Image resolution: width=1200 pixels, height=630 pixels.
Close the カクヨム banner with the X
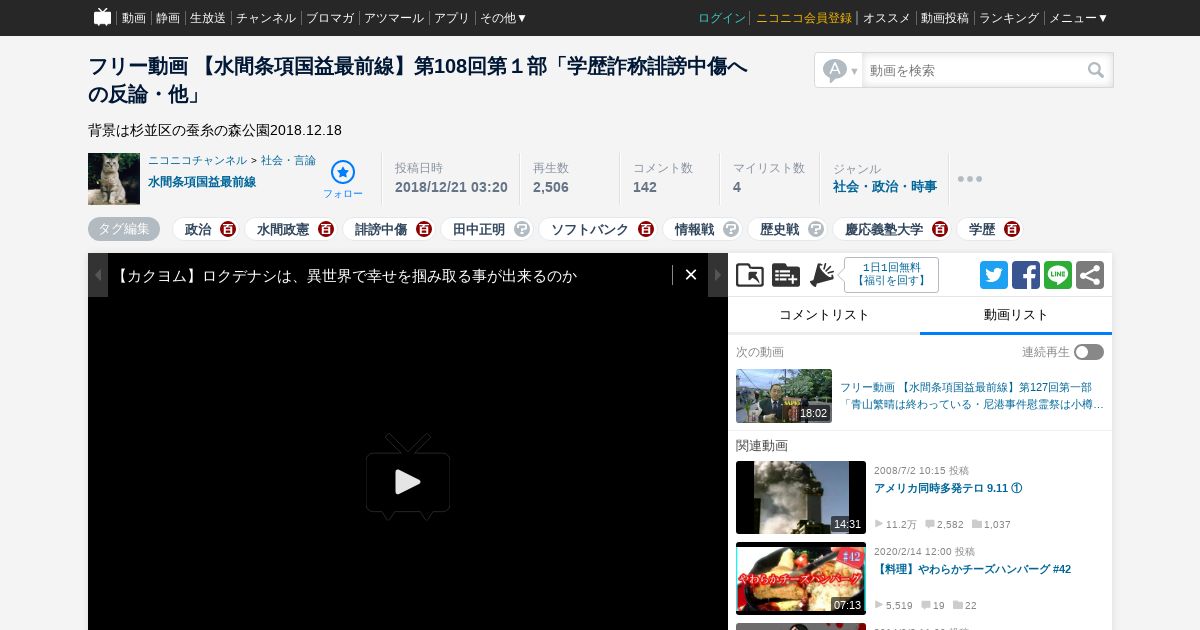coord(690,275)
